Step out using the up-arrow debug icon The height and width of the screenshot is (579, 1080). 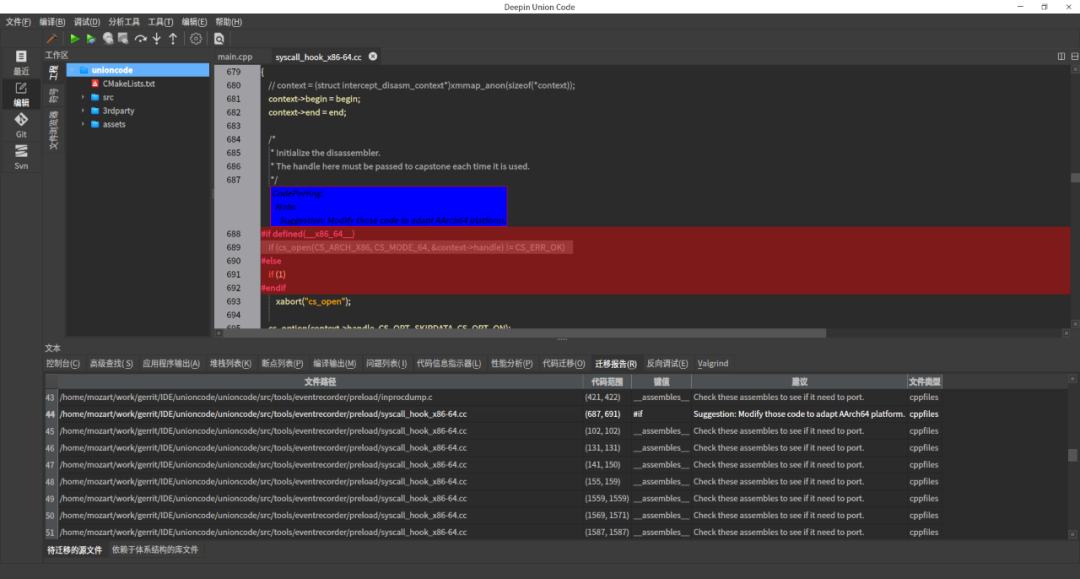(x=173, y=38)
